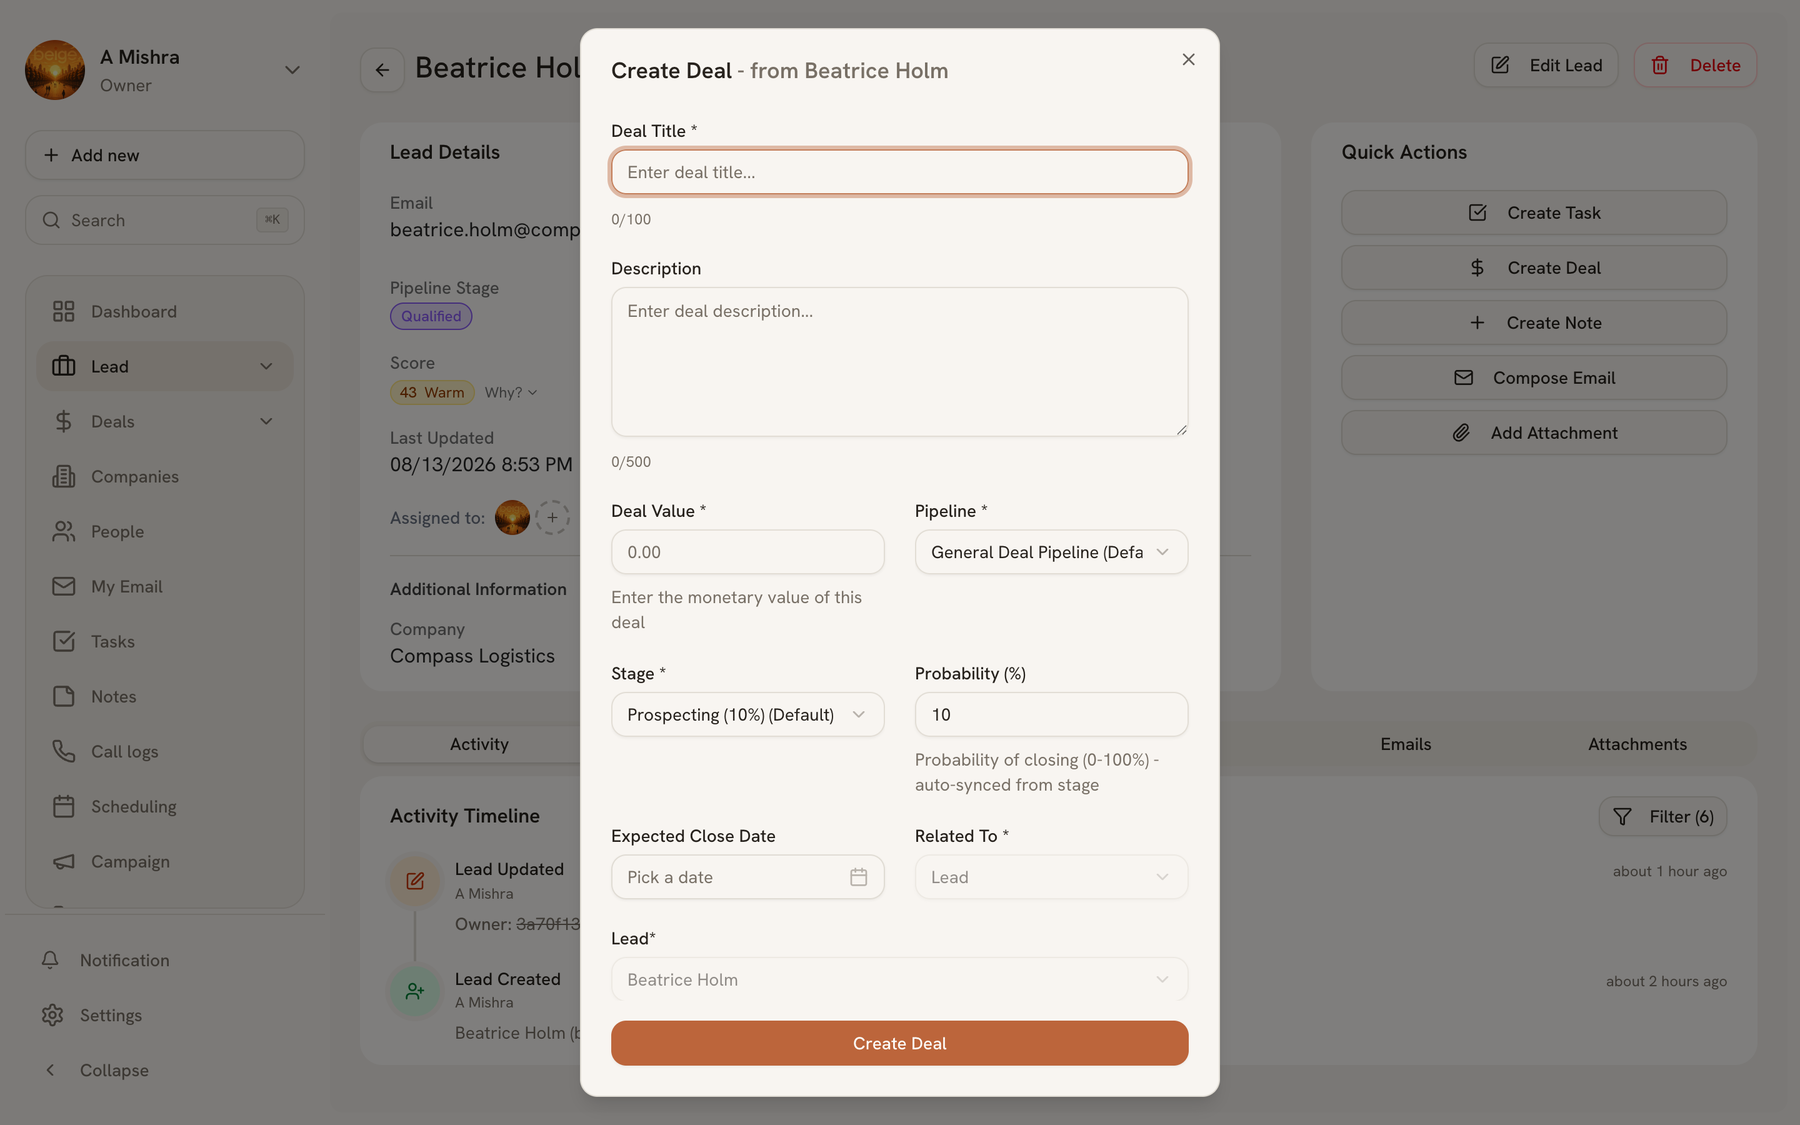1800x1125 pixels.
Task: Click the Delete lead button
Action: 1695,65
